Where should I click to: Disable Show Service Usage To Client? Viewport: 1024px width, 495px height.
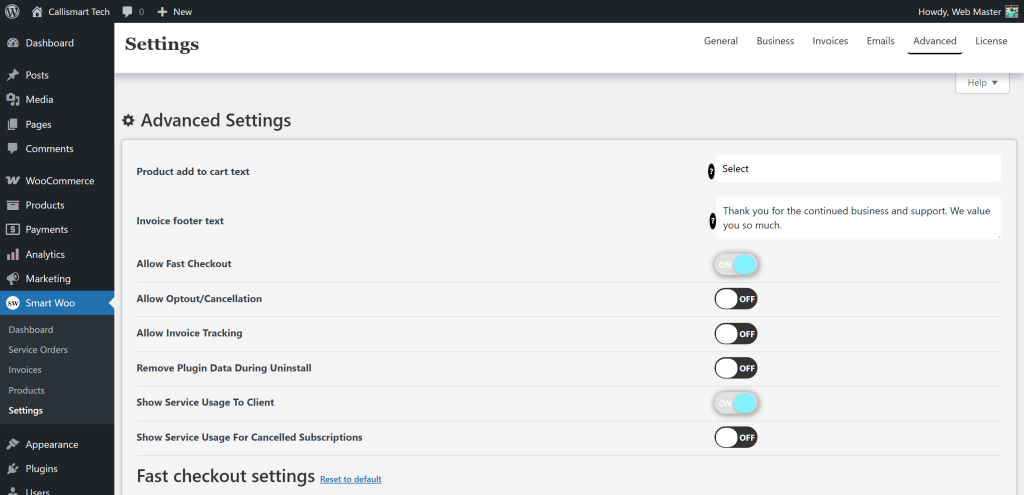[736, 403]
